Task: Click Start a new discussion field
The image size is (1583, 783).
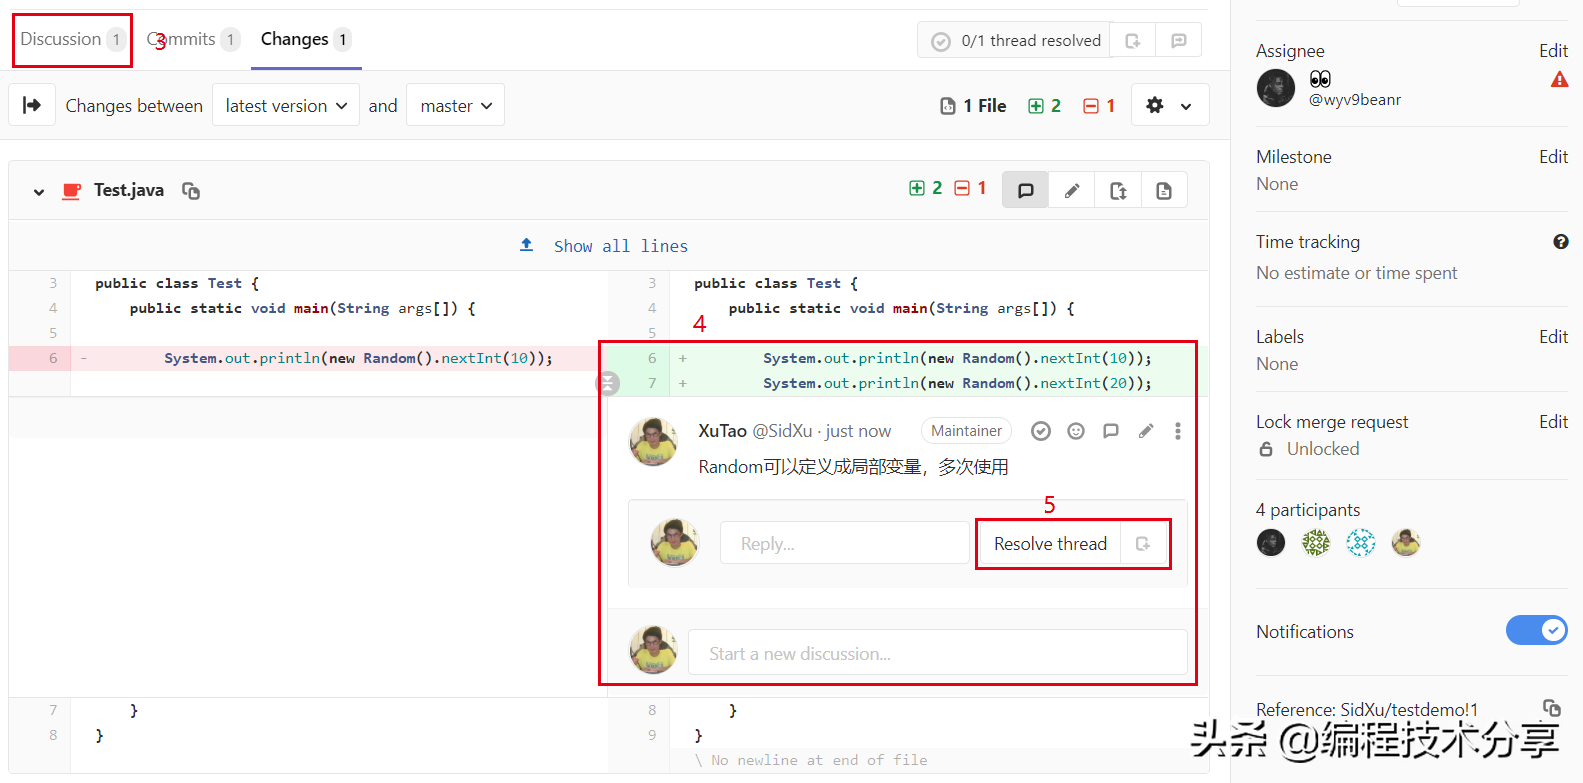Action: (x=937, y=653)
